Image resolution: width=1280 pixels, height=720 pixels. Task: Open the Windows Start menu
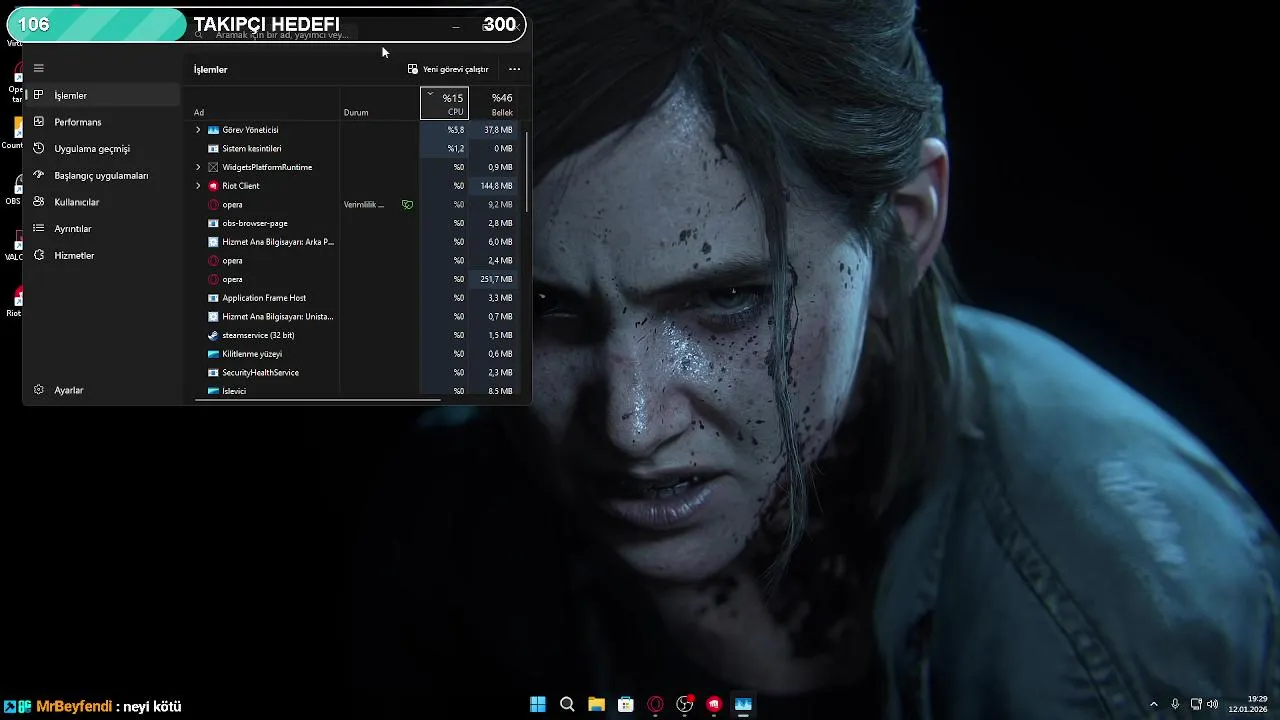pyautogui.click(x=538, y=704)
